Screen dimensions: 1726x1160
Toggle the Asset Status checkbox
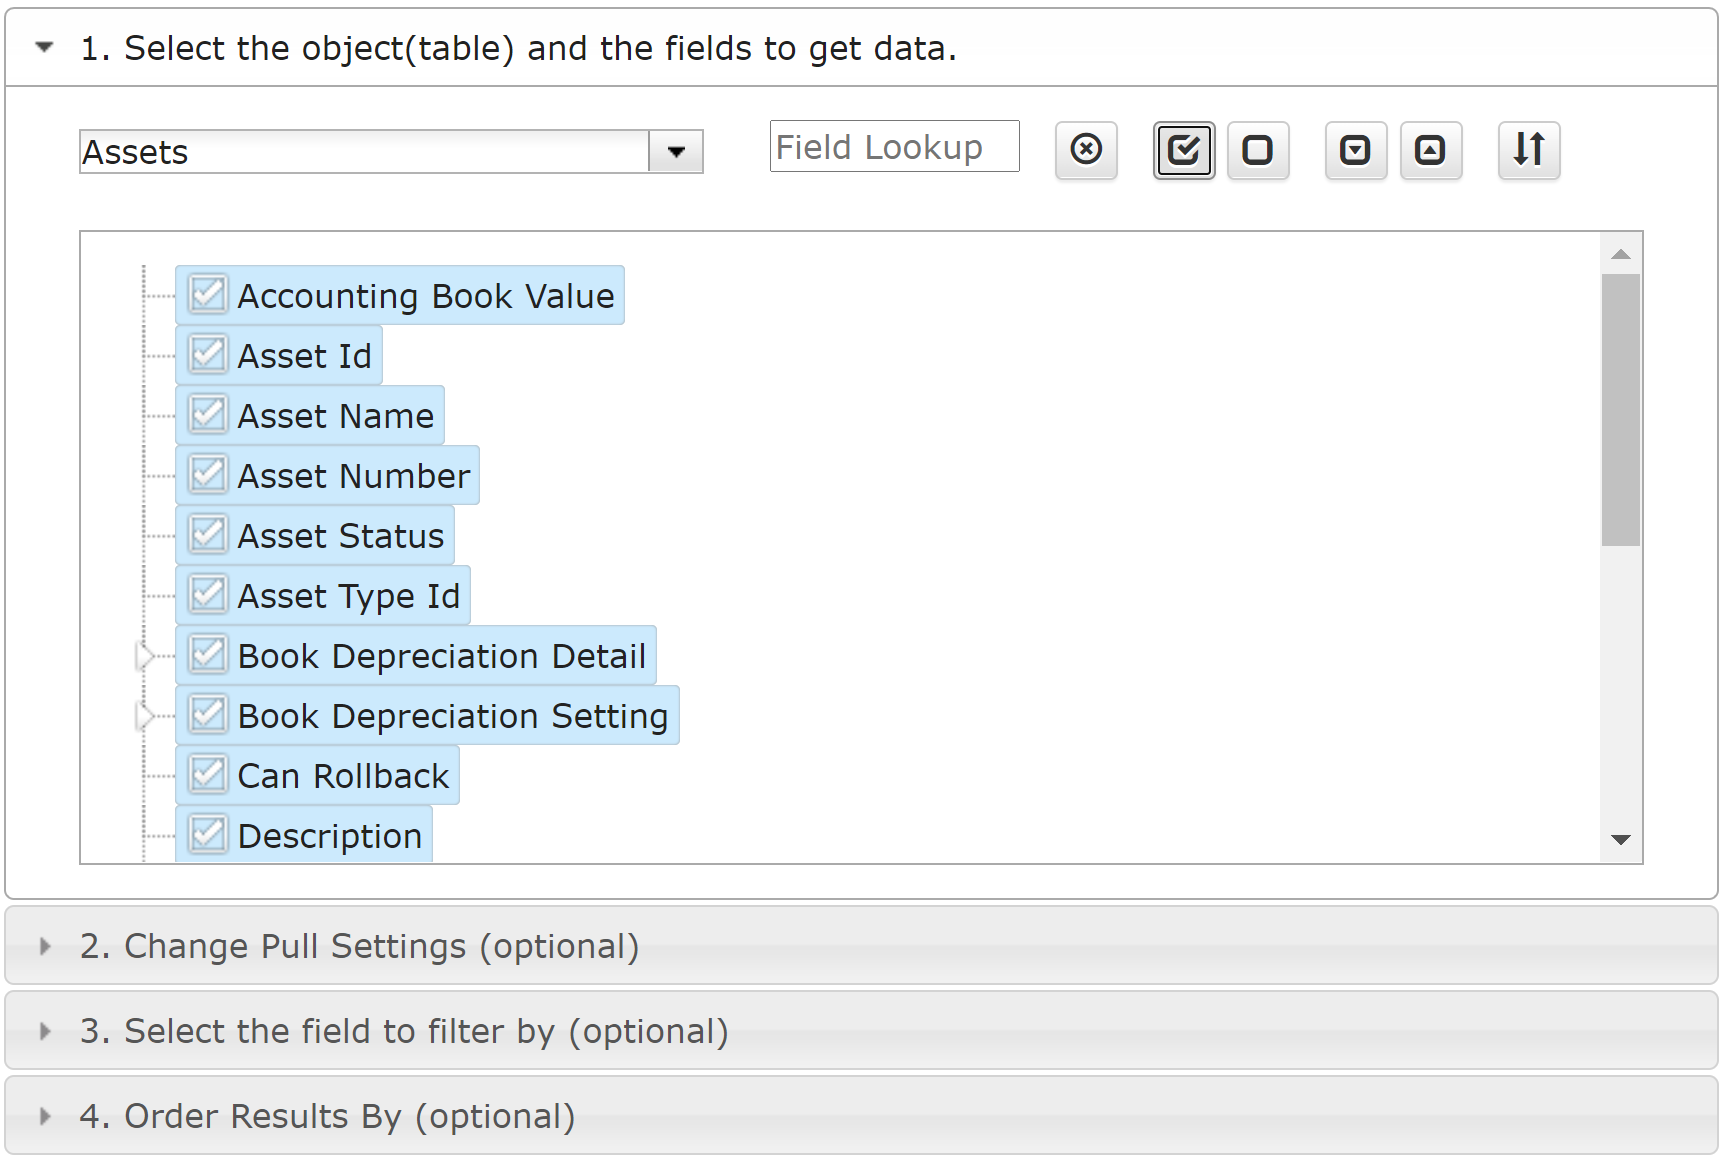coord(208,535)
